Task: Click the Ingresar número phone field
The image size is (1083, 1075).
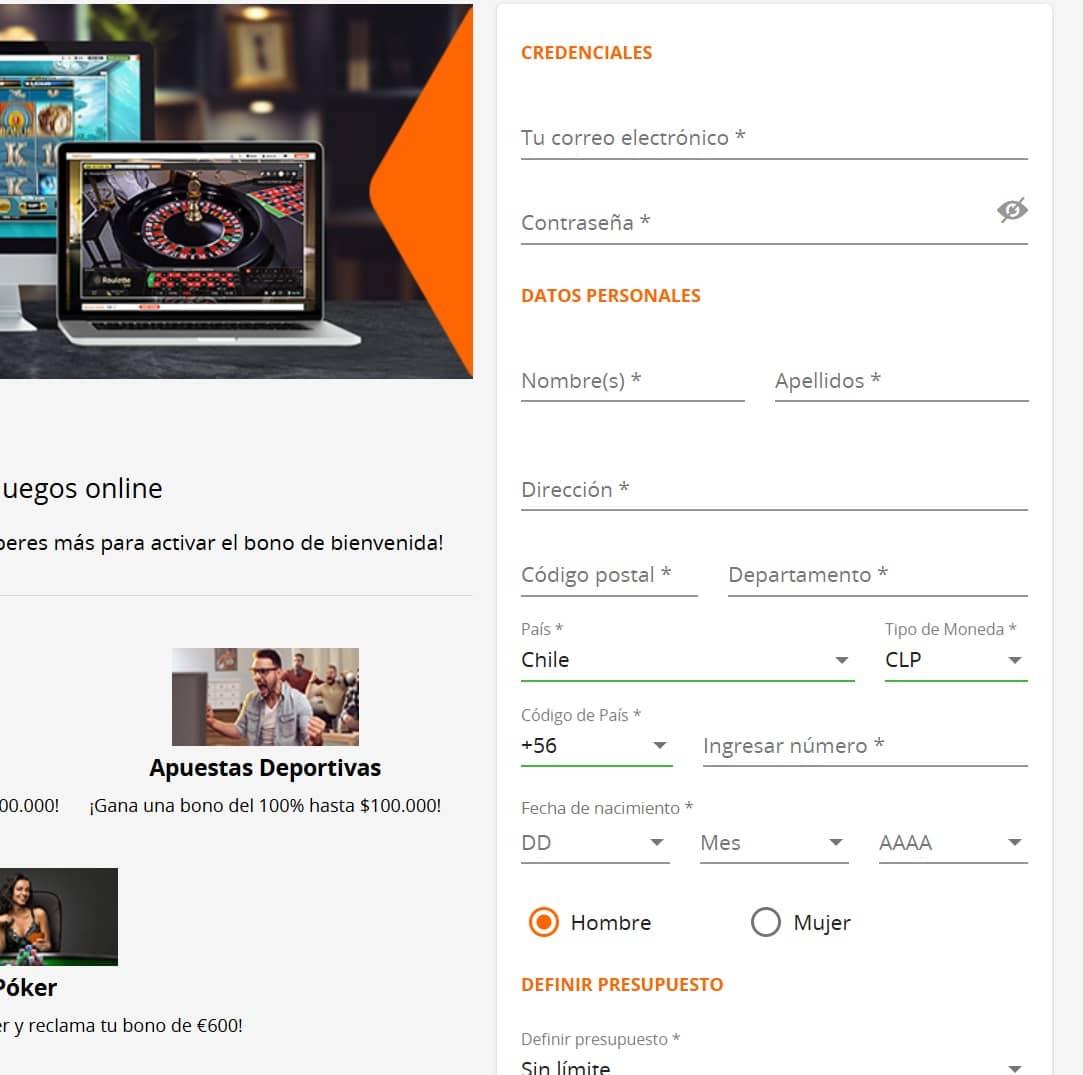Action: tap(865, 747)
